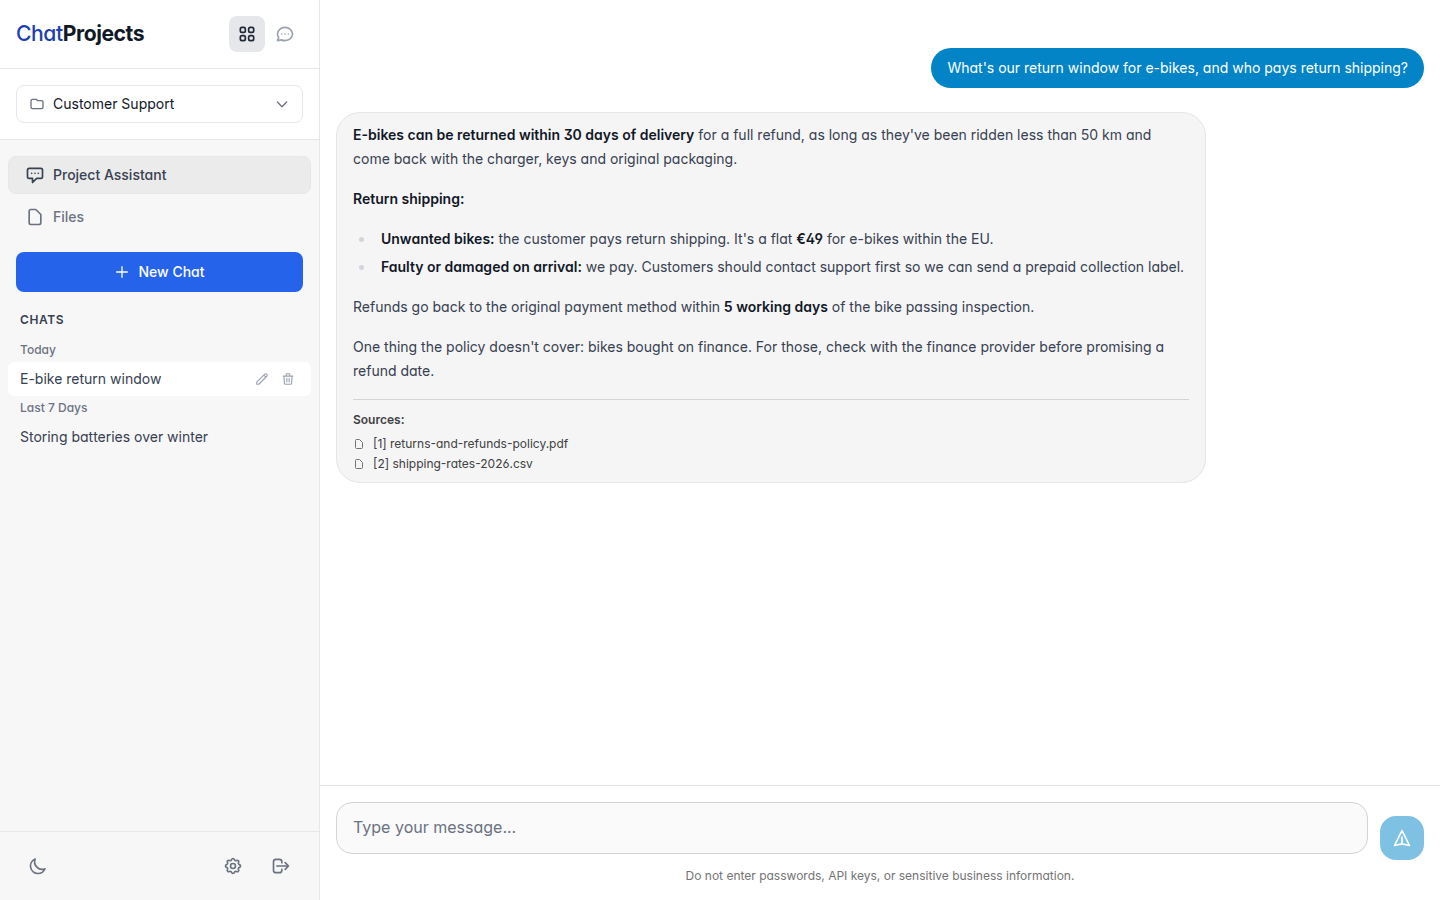Image resolution: width=1440 pixels, height=900 pixels.
Task: Rename the E-bike return window chat
Action: coord(262,379)
